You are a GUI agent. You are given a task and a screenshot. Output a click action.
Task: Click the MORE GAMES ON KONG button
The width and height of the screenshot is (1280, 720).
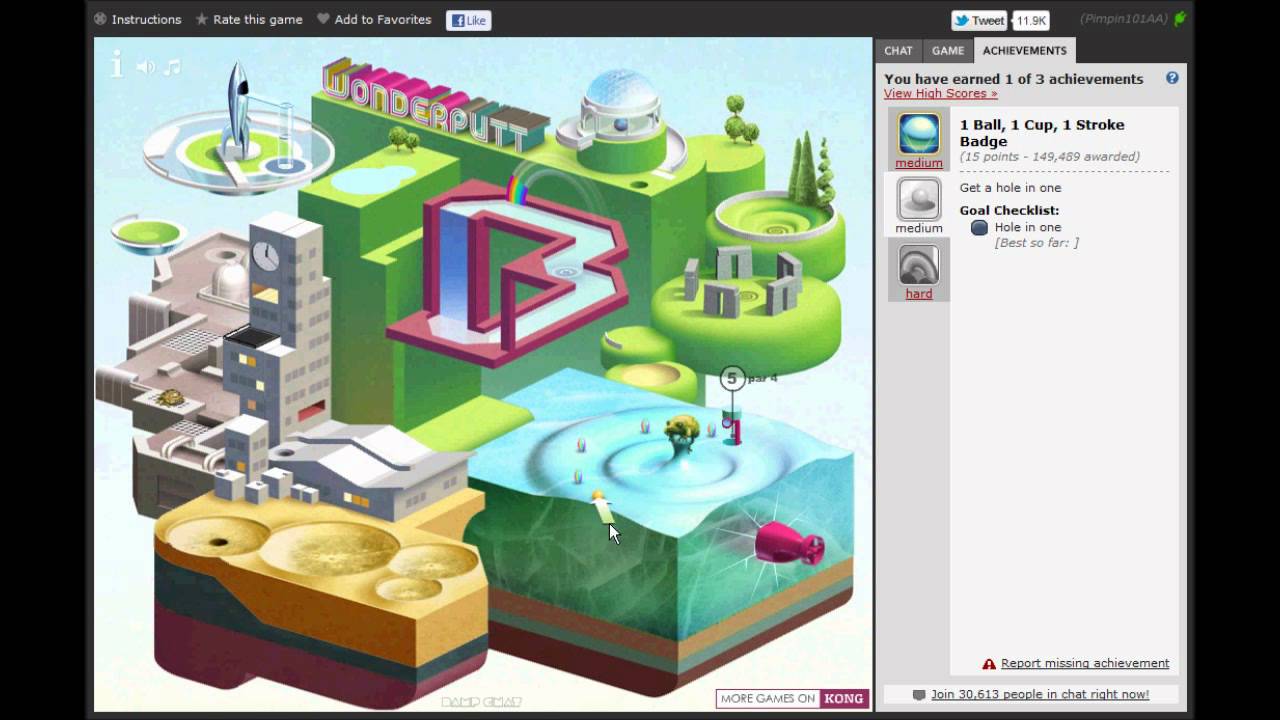click(x=792, y=698)
